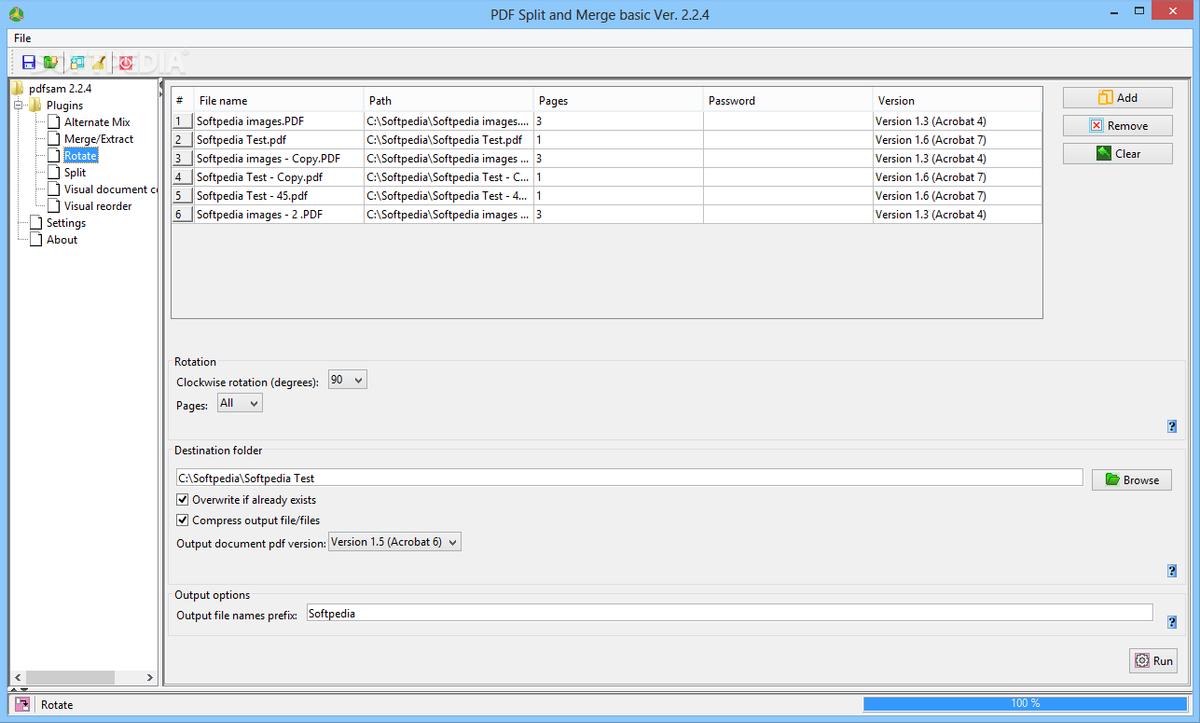
Task: Click the blue floppy disk Save icon
Action: pyautogui.click(x=28, y=62)
